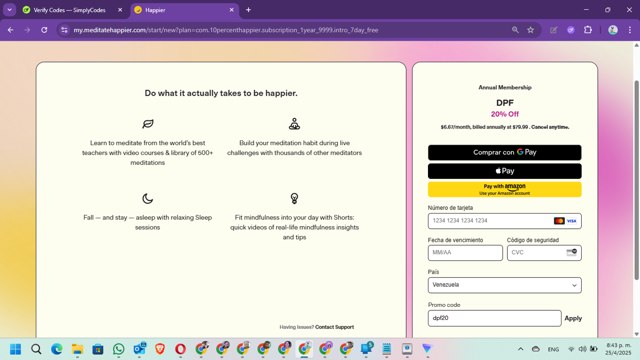Click the browser back arrow

(11, 30)
